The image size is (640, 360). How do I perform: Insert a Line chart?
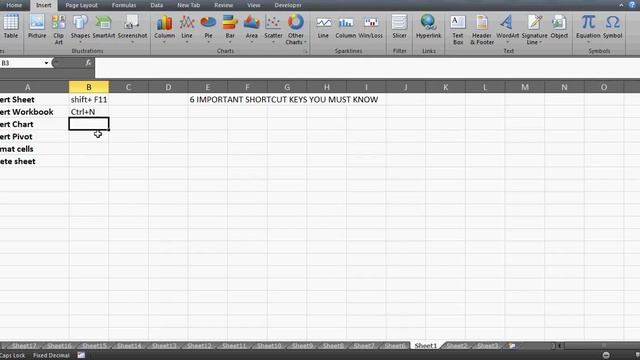(x=187, y=29)
